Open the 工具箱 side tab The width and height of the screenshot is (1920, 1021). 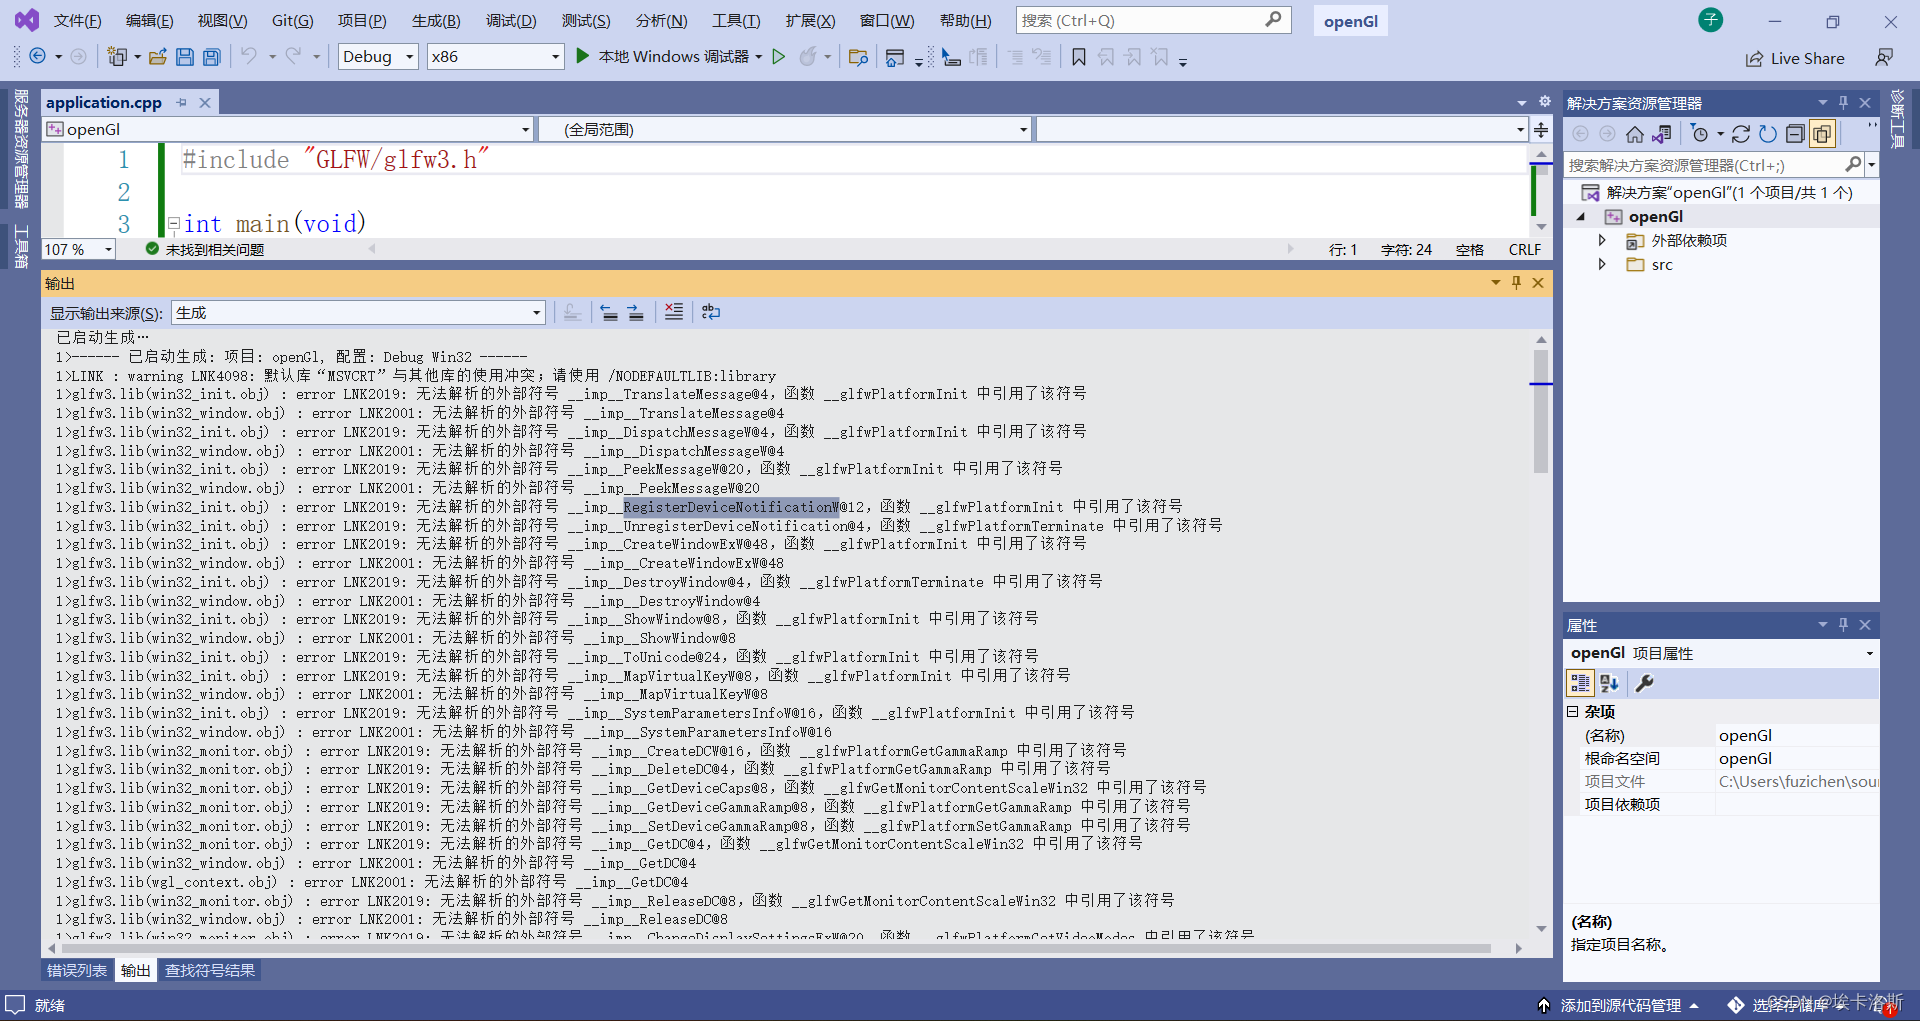point(20,246)
